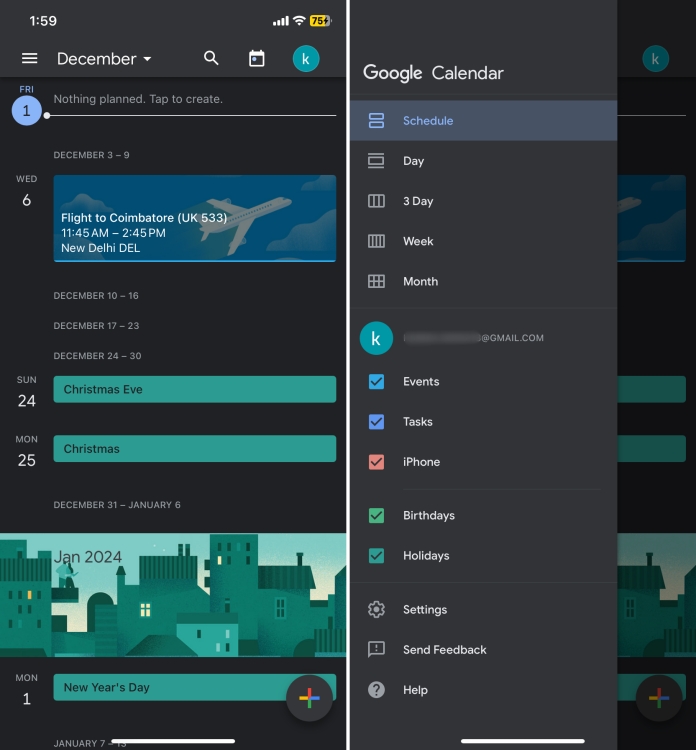Viewport: 696px width, 750px height.
Task: Open the New Year's Day event
Action: pyautogui.click(x=195, y=687)
